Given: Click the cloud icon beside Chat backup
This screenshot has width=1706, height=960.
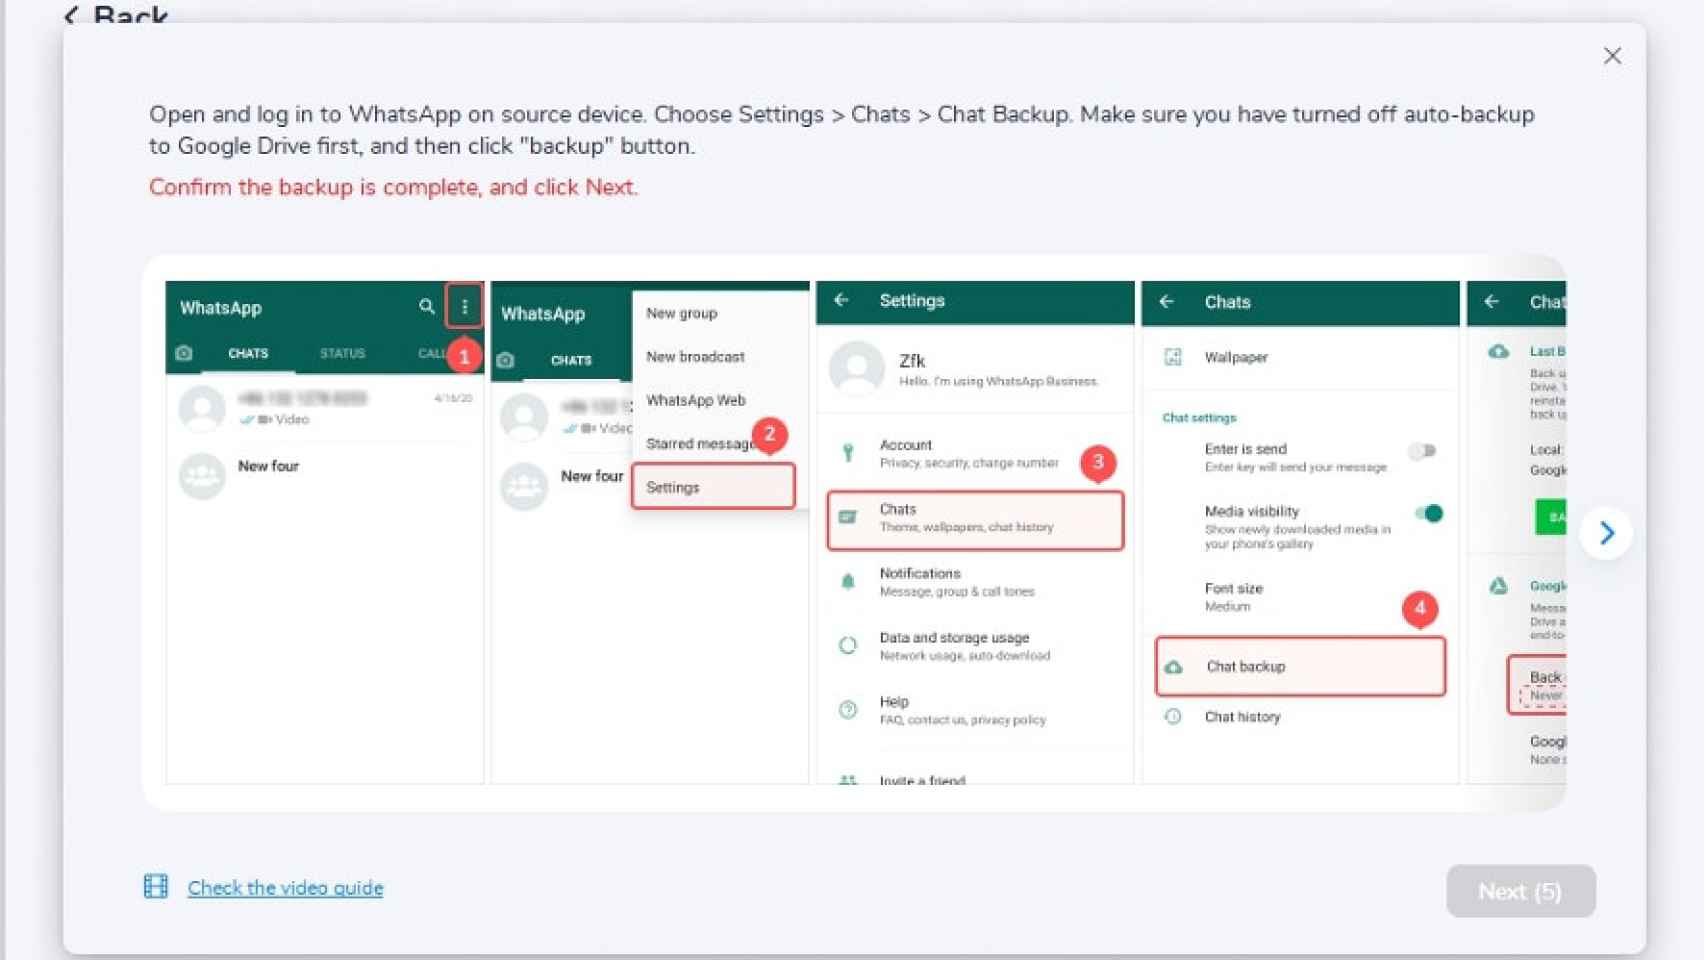Looking at the screenshot, I should 1174,667.
